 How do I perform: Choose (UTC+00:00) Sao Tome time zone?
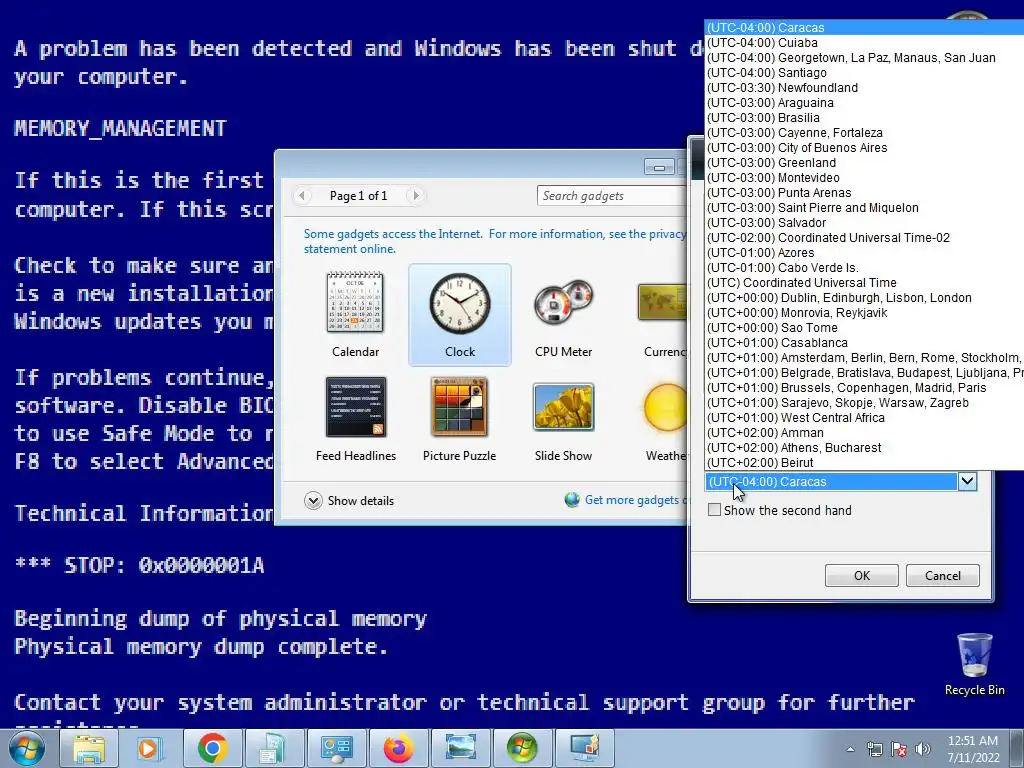tap(865, 328)
